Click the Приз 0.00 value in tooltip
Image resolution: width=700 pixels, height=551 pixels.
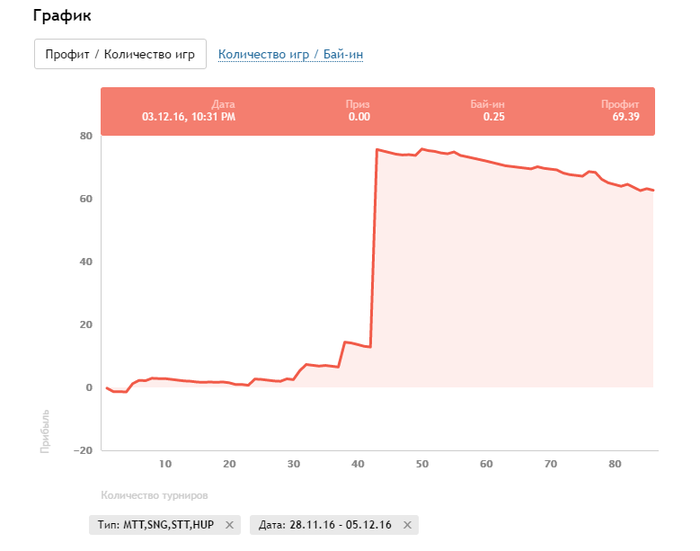(x=358, y=117)
